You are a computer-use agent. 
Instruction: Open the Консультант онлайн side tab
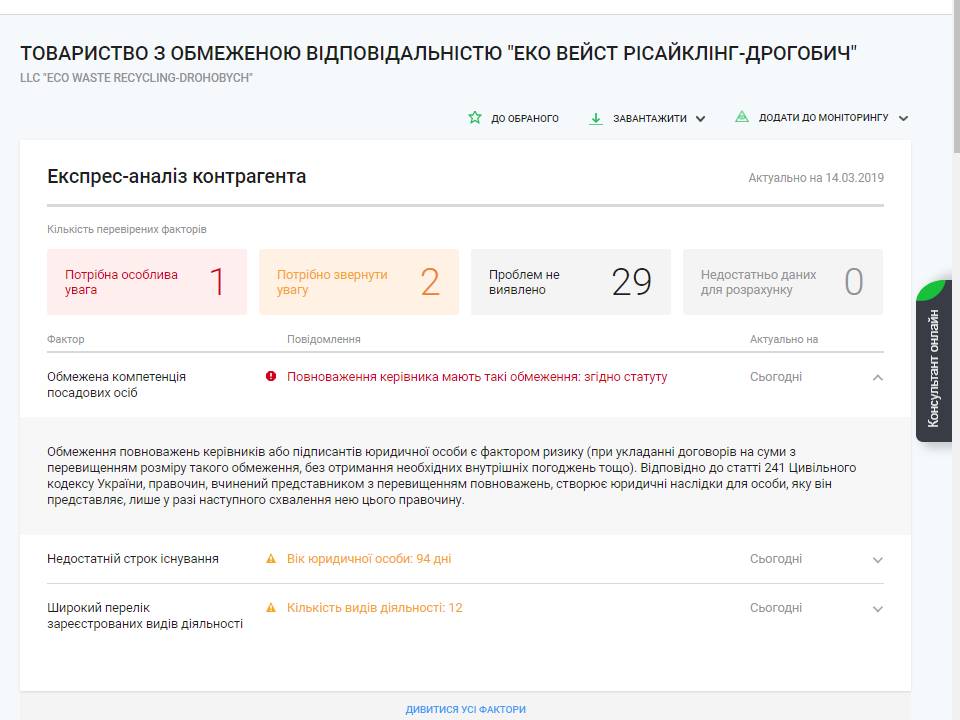(x=933, y=361)
